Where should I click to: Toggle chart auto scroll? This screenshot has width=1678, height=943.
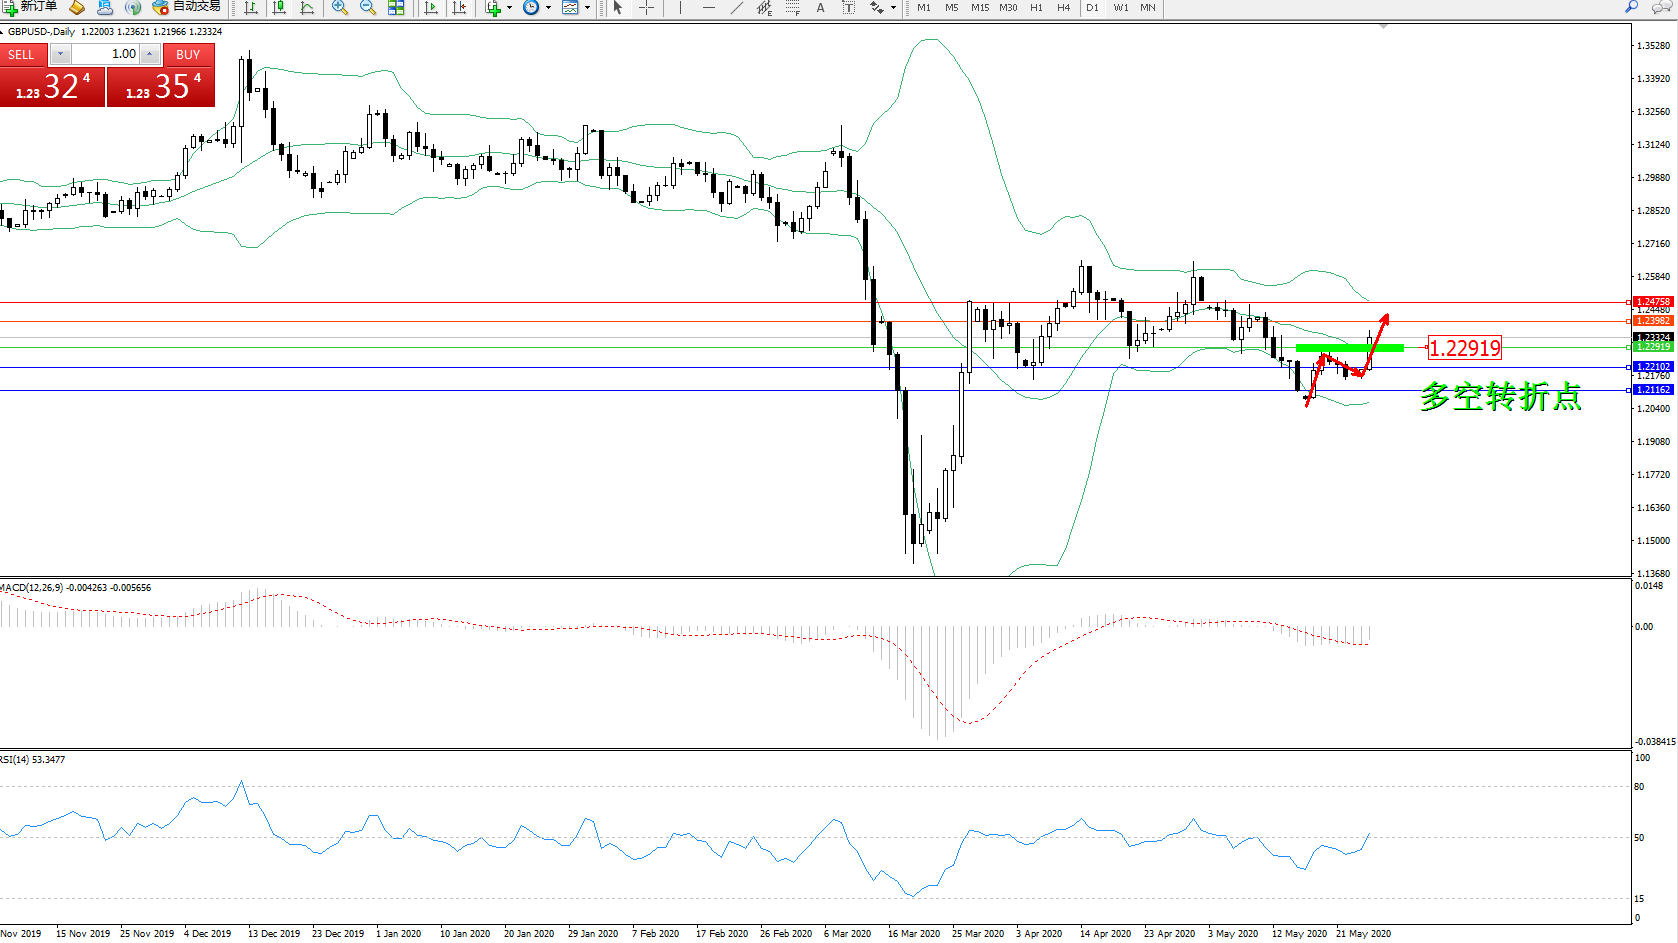(x=431, y=8)
